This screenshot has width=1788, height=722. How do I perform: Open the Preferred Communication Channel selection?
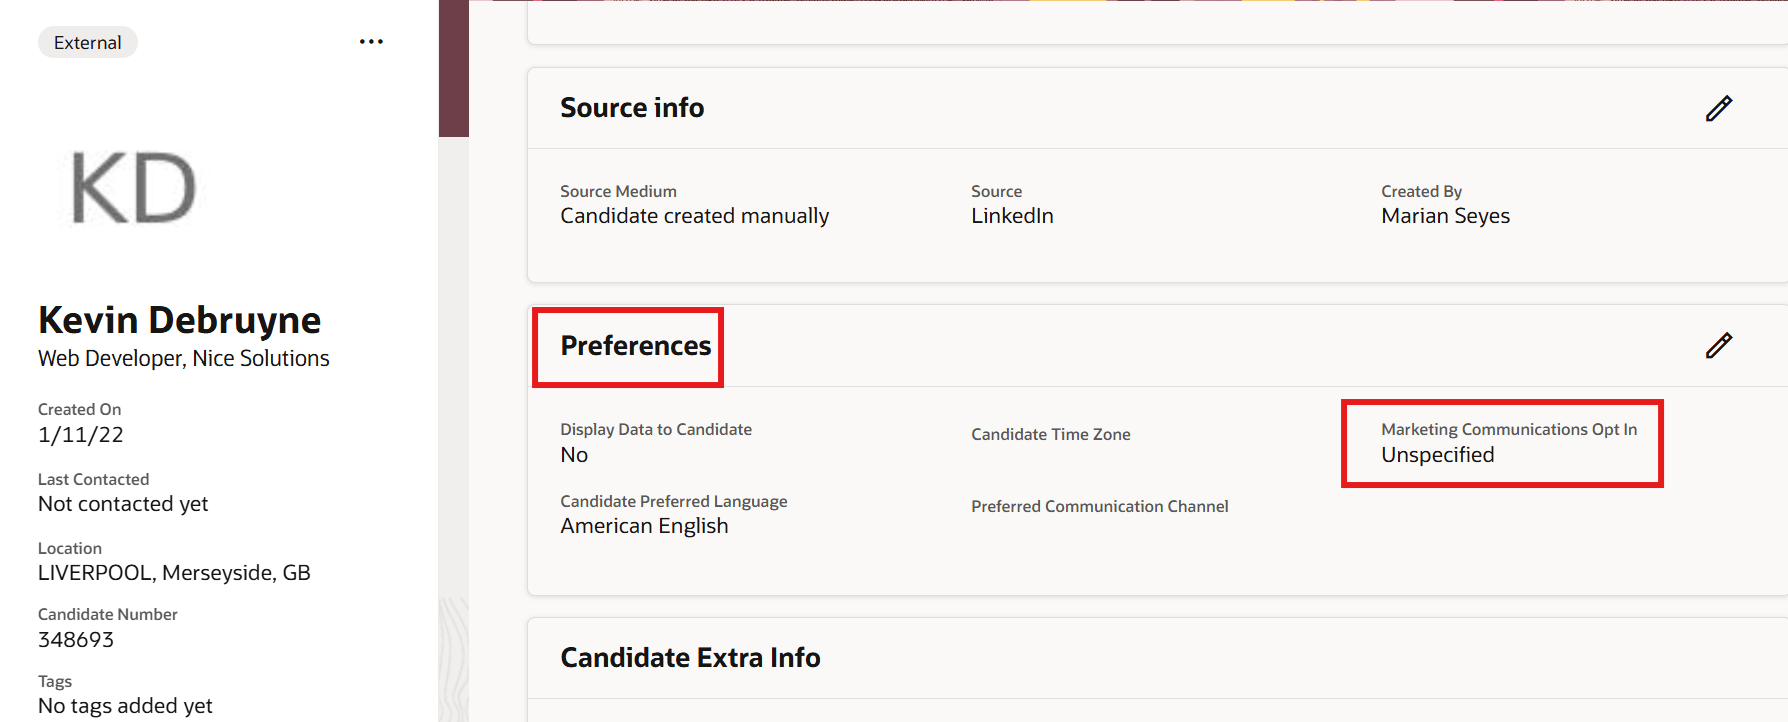(1100, 506)
